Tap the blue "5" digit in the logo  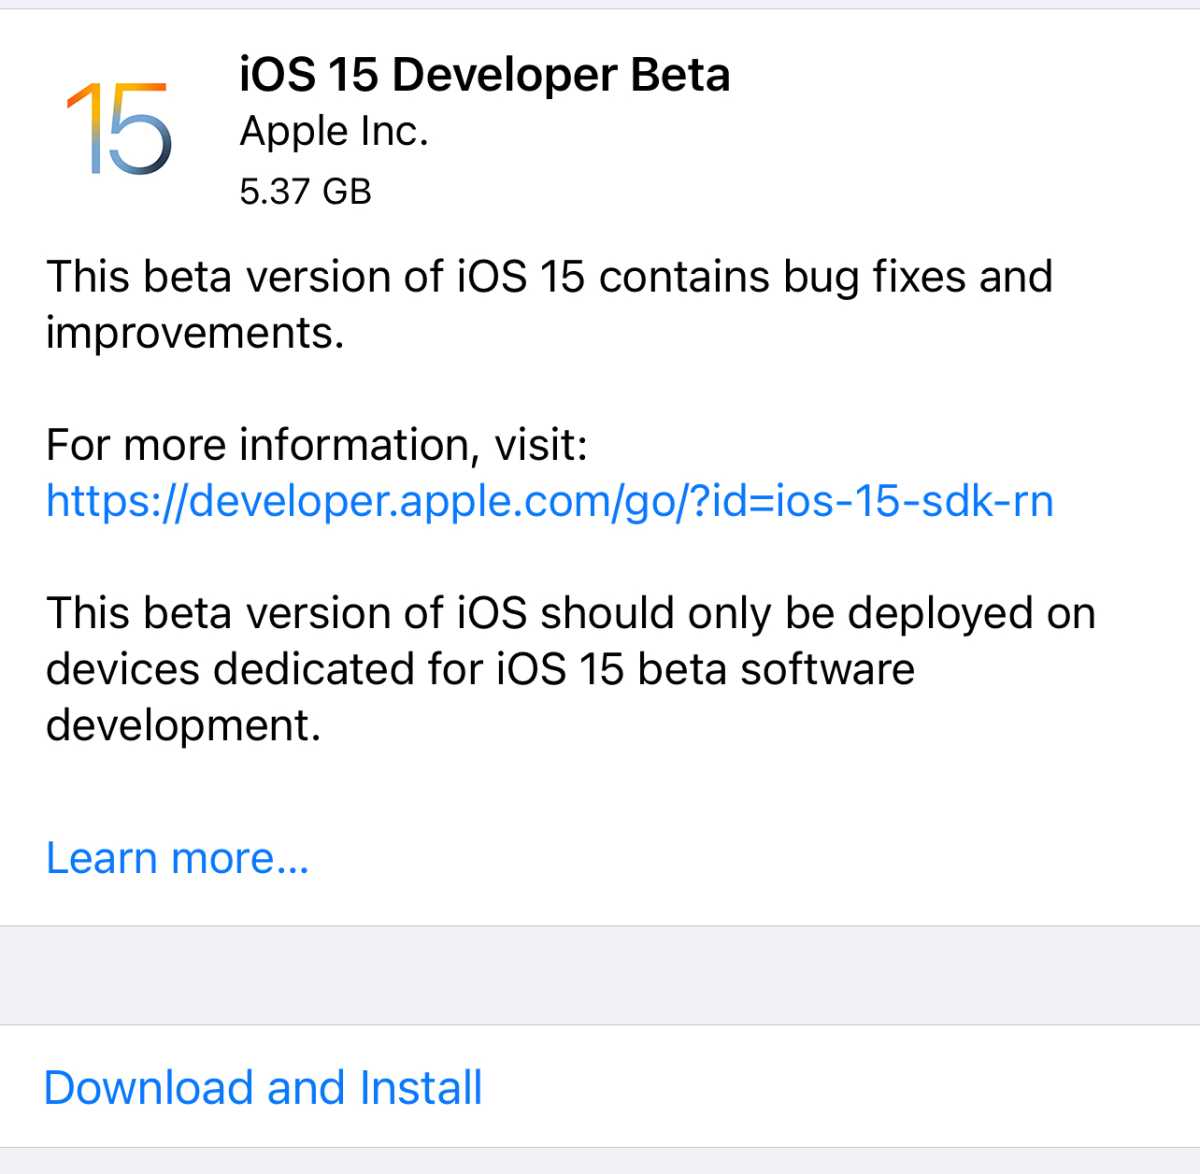138,130
